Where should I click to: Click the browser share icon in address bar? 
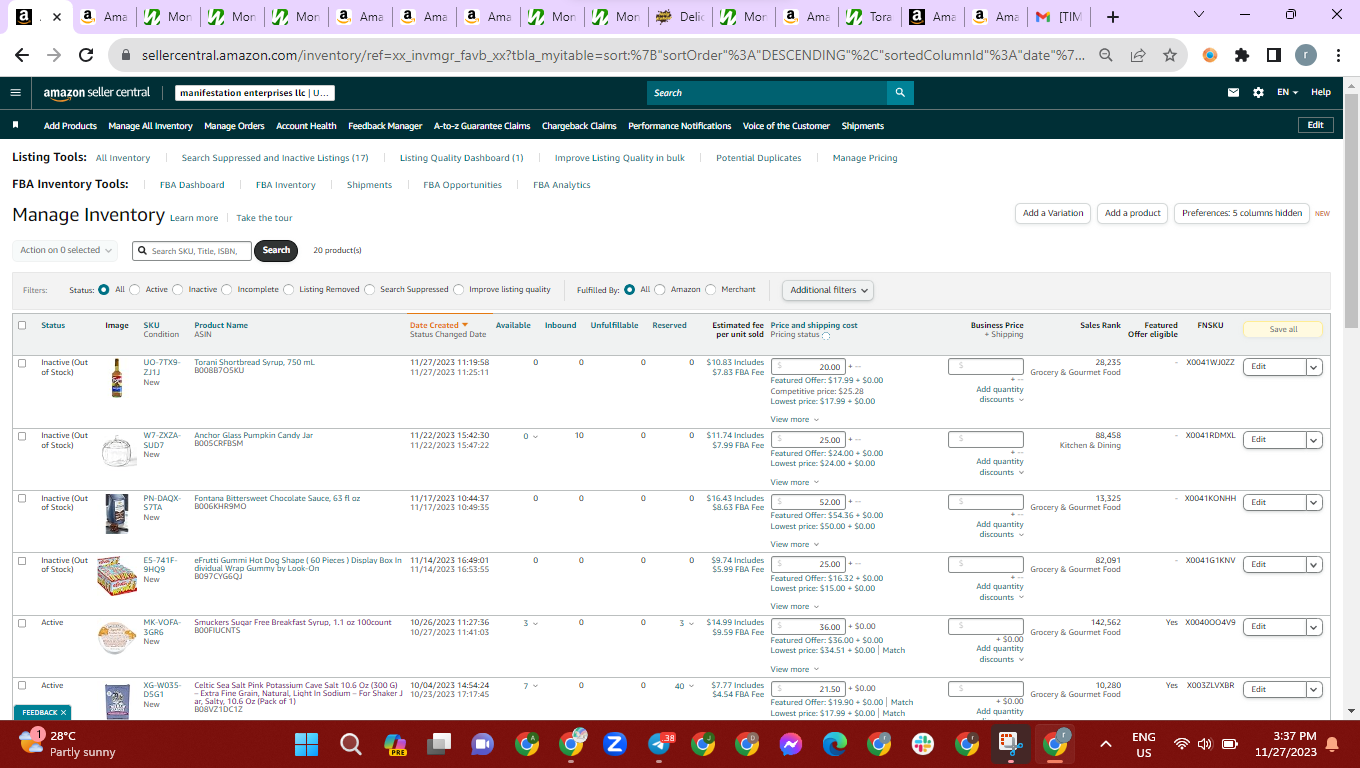click(x=1138, y=56)
